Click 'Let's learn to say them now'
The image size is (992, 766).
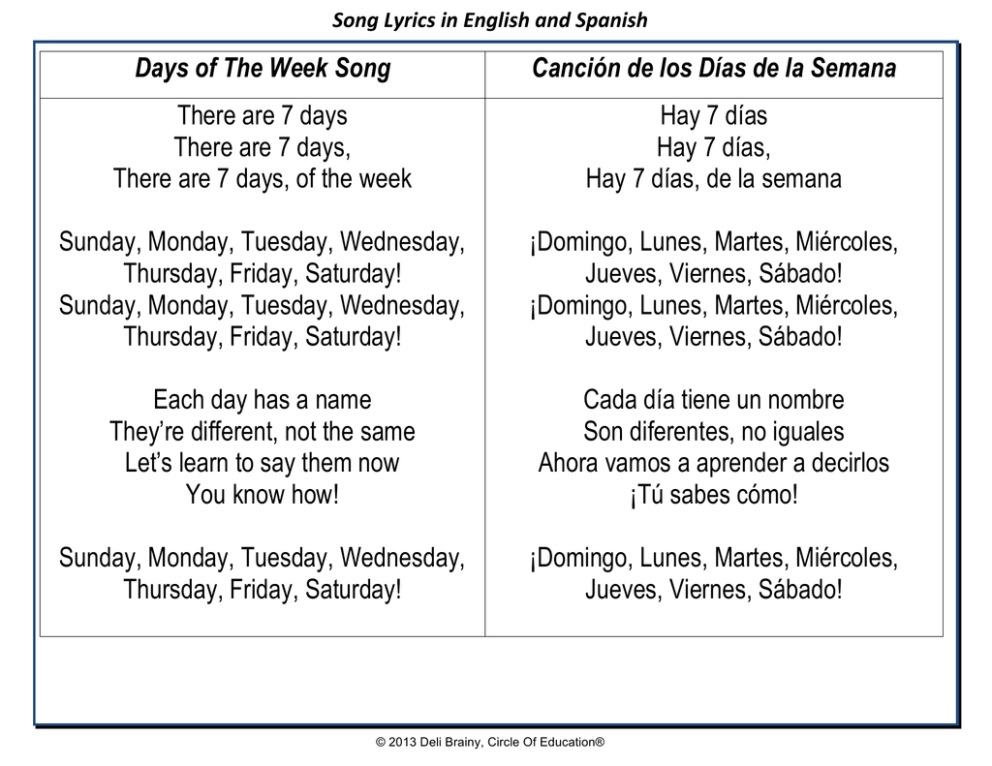pyautogui.click(x=262, y=463)
